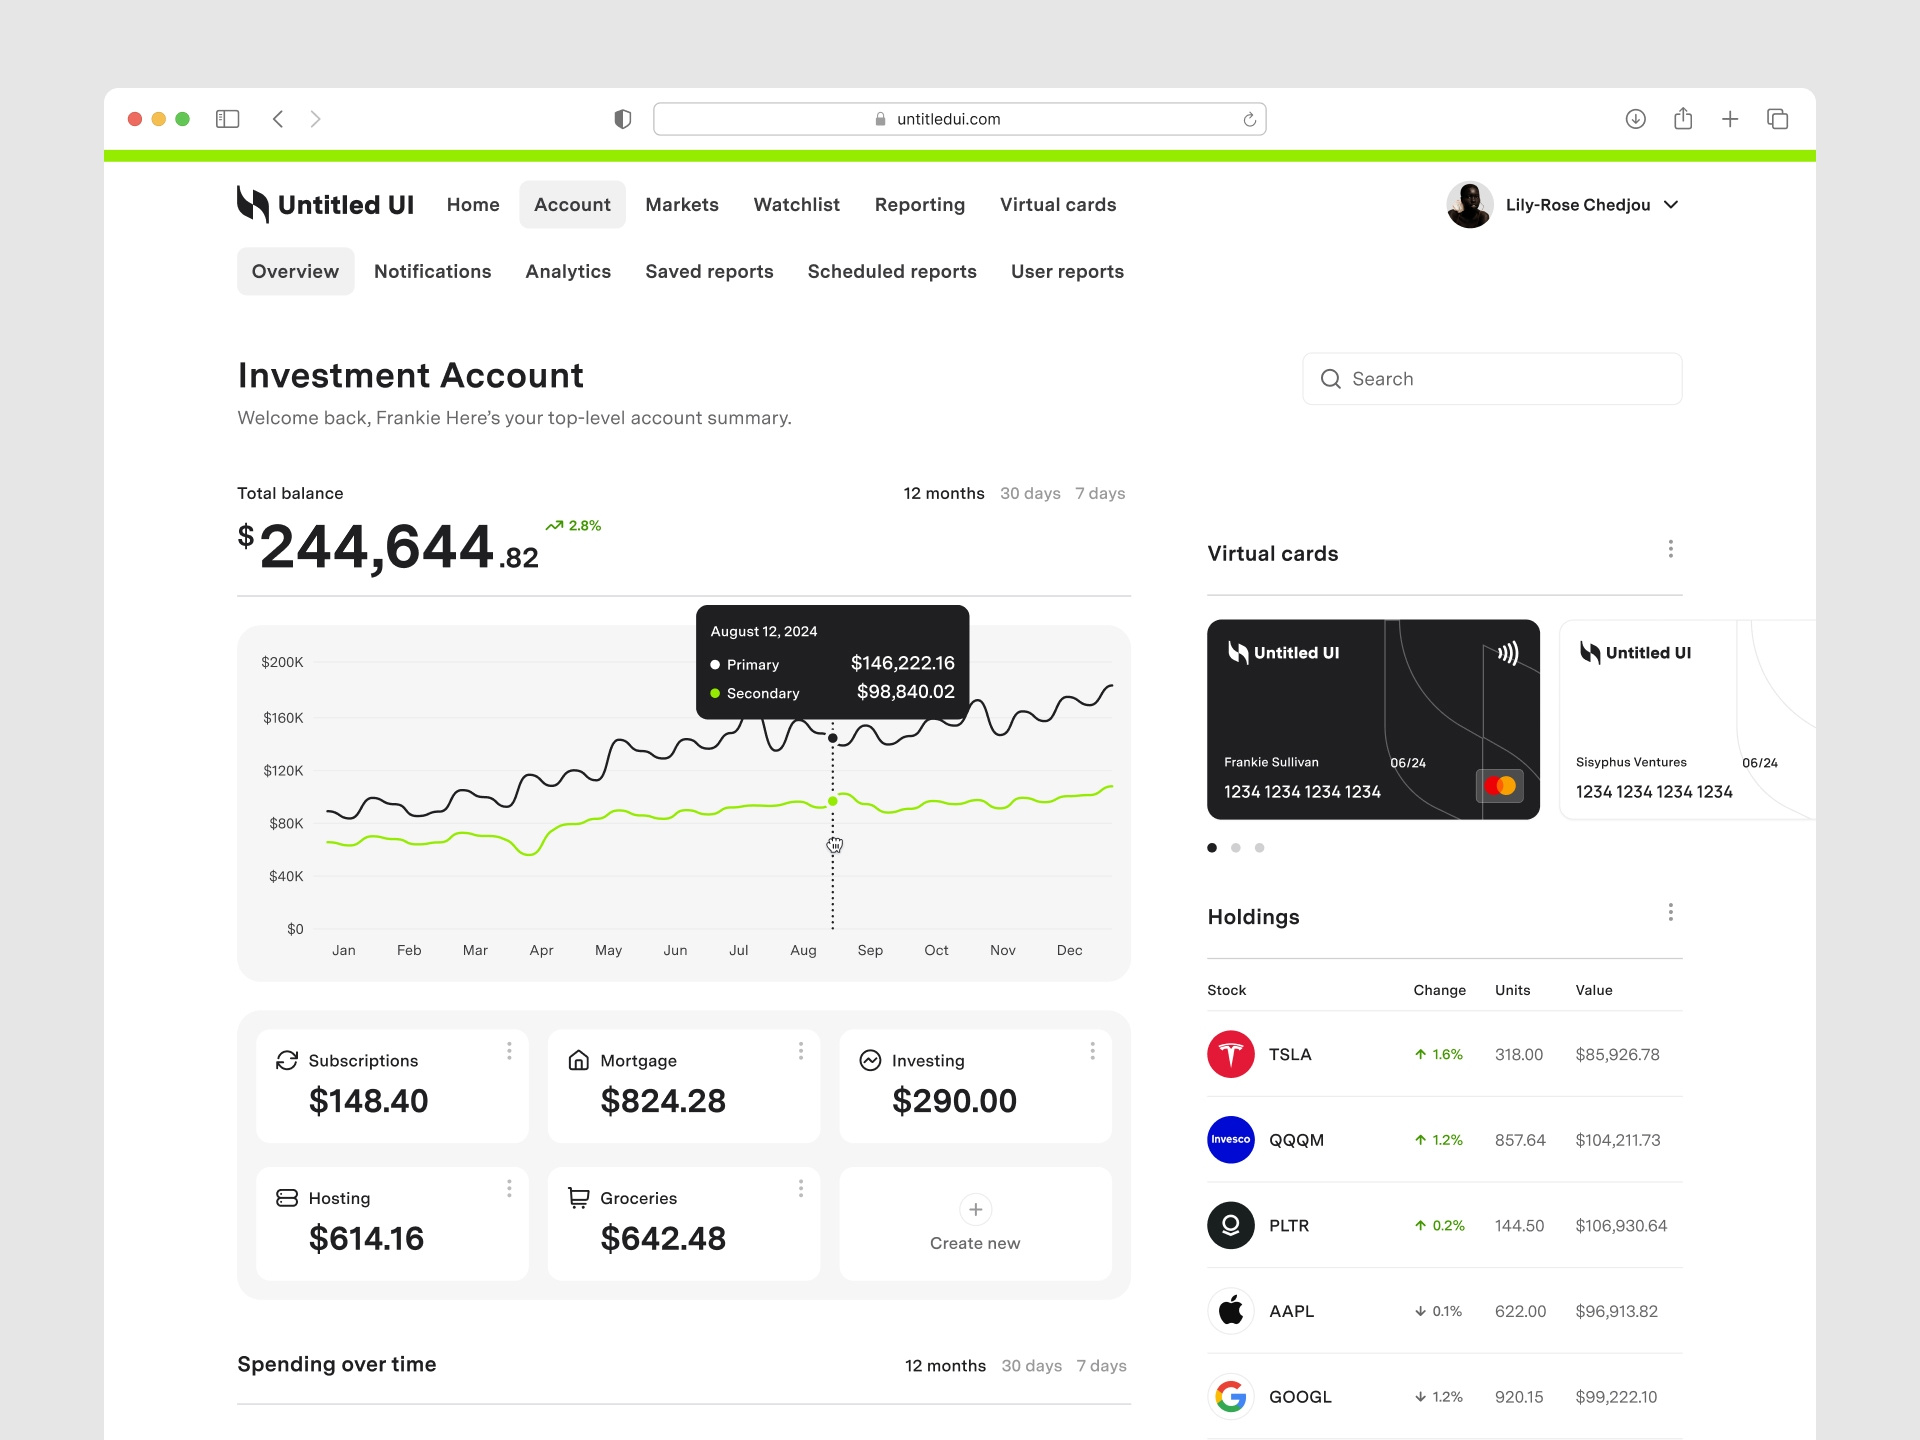Click the browser share icon
This screenshot has height=1440, width=1920.
pyautogui.click(x=1683, y=119)
